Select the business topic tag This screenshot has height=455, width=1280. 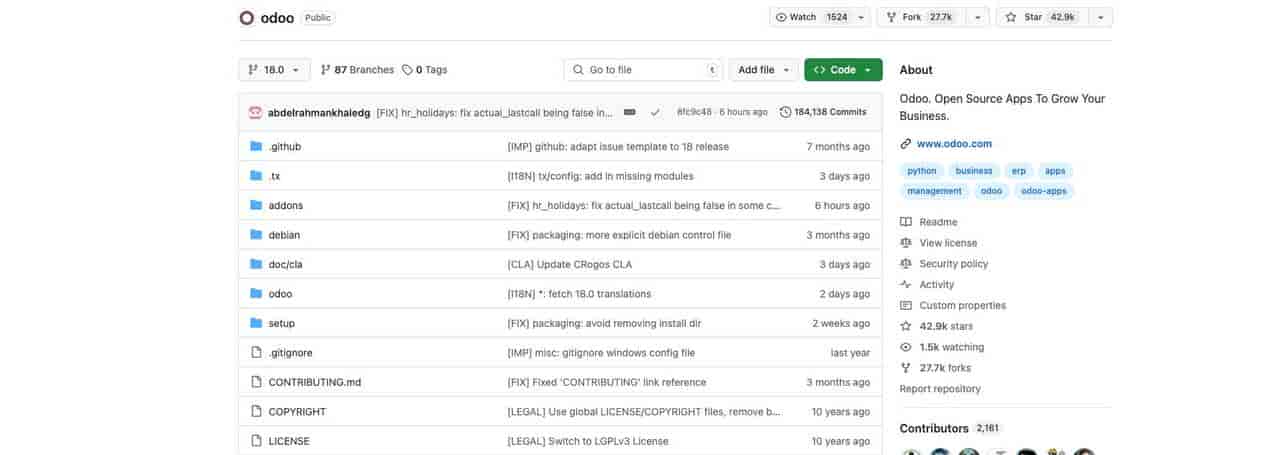point(974,171)
